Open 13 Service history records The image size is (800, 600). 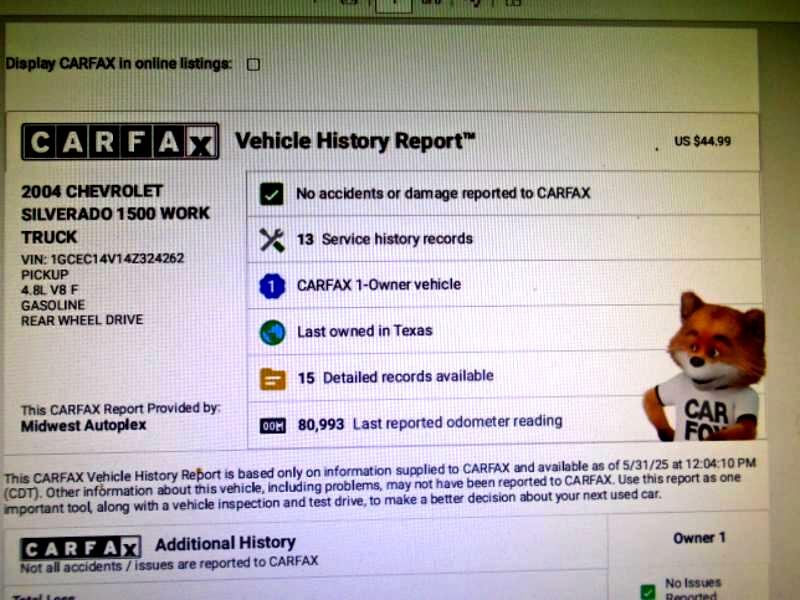pyautogui.click(x=503, y=239)
